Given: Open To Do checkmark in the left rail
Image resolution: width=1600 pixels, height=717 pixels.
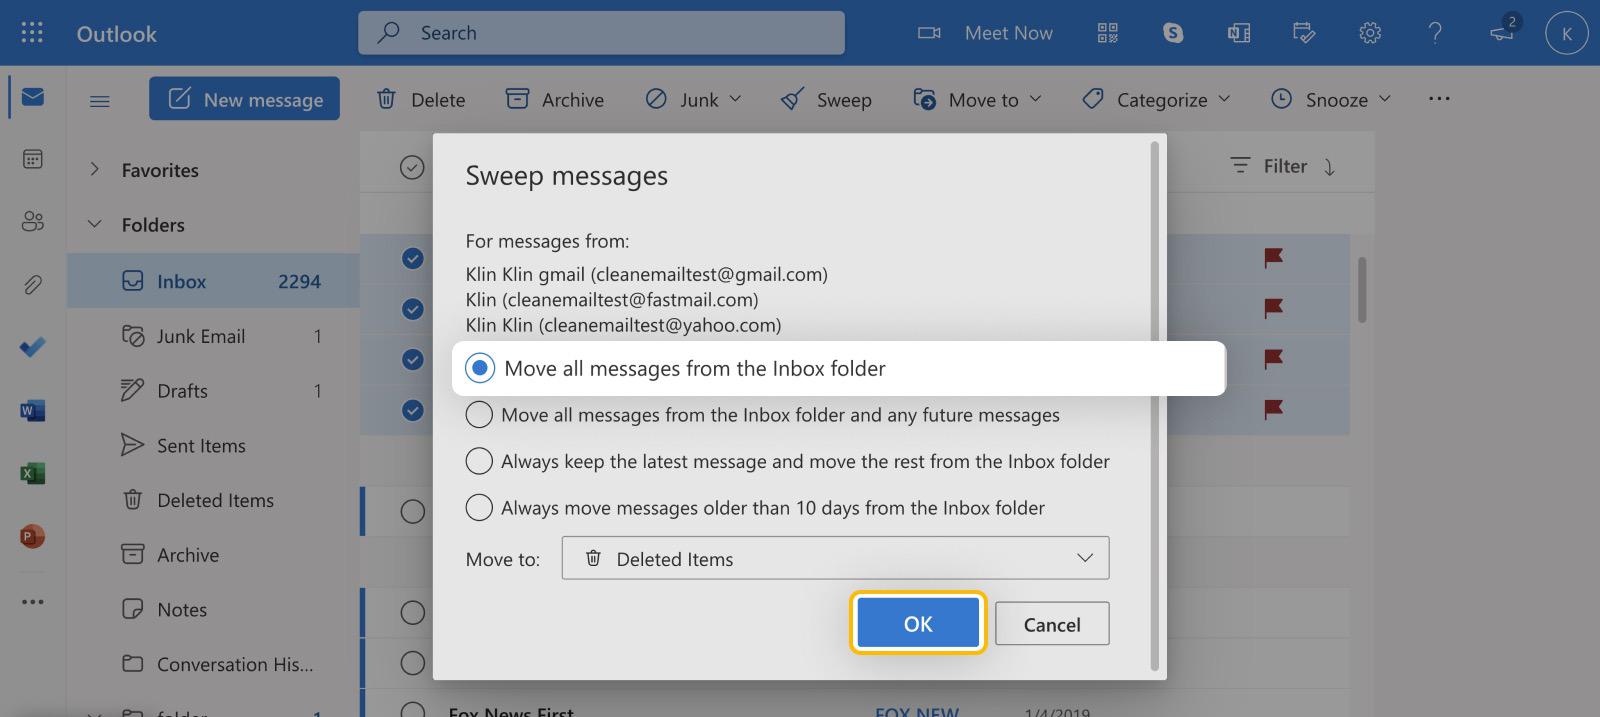Looking at the screenshot, I should coord(32,347).
